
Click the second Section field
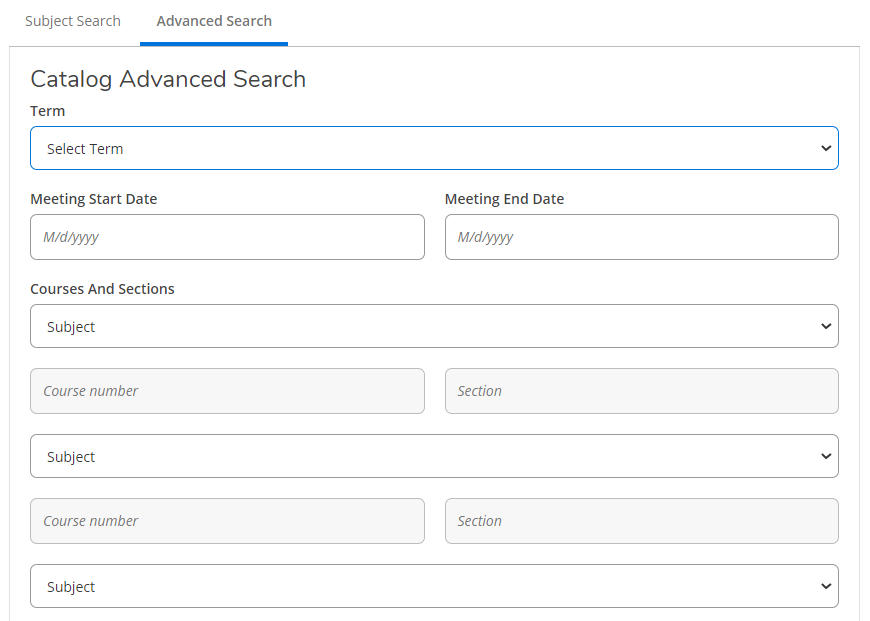tap(641, 521)
